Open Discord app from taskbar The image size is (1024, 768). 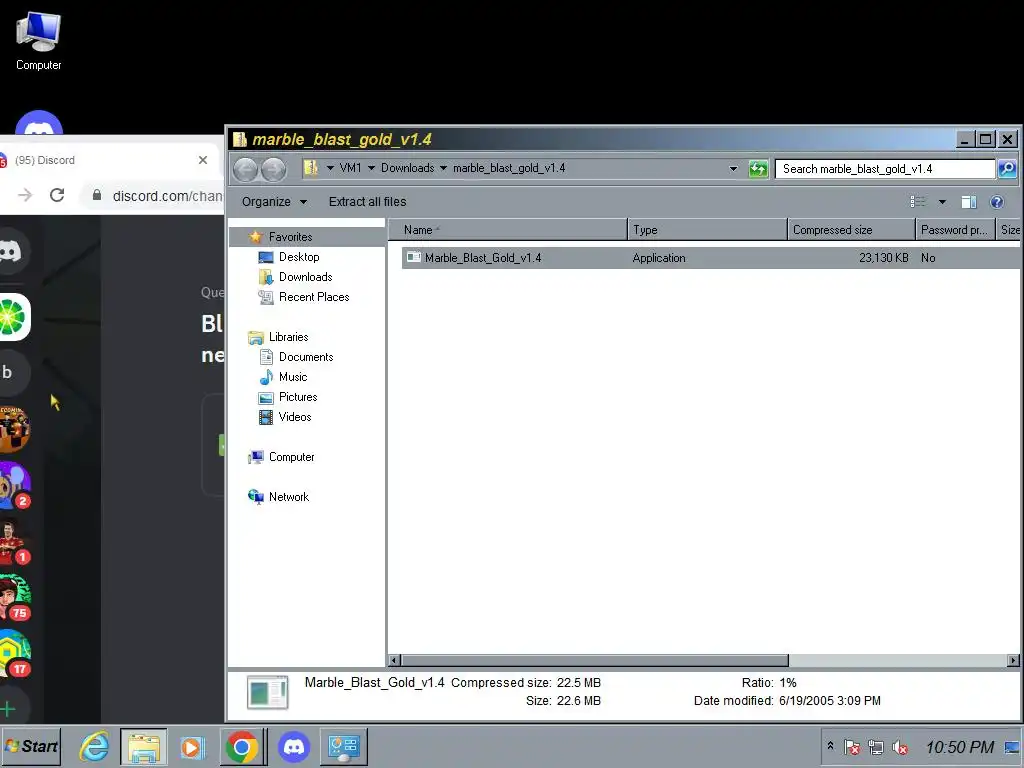click(x=294, y=746)
